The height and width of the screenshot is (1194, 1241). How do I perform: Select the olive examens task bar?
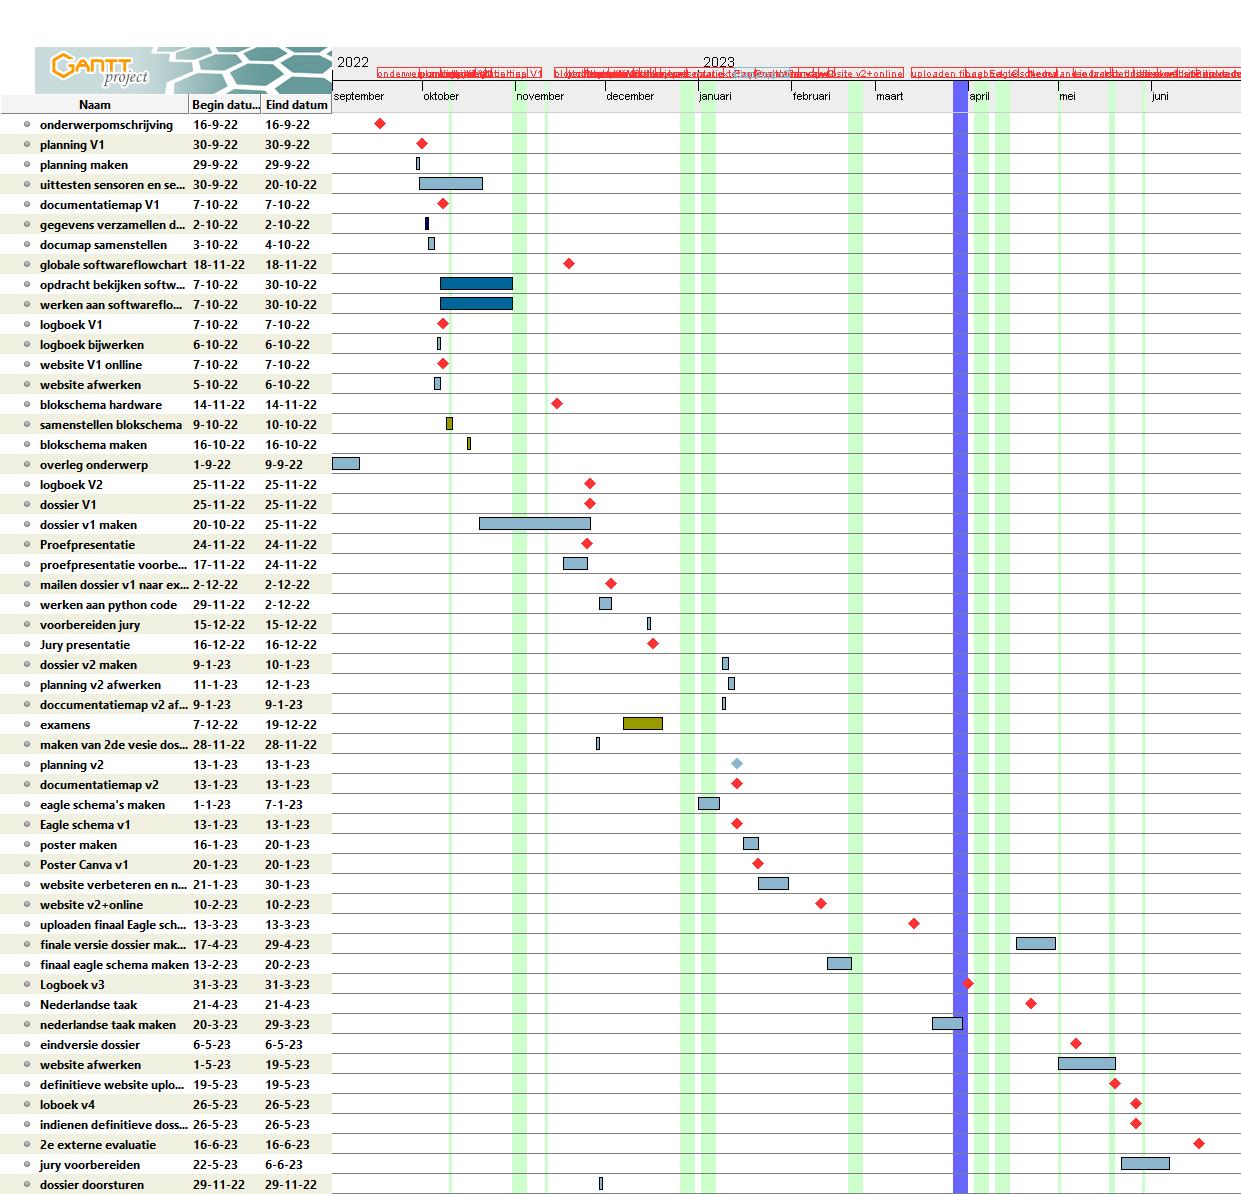pos(642,724)
